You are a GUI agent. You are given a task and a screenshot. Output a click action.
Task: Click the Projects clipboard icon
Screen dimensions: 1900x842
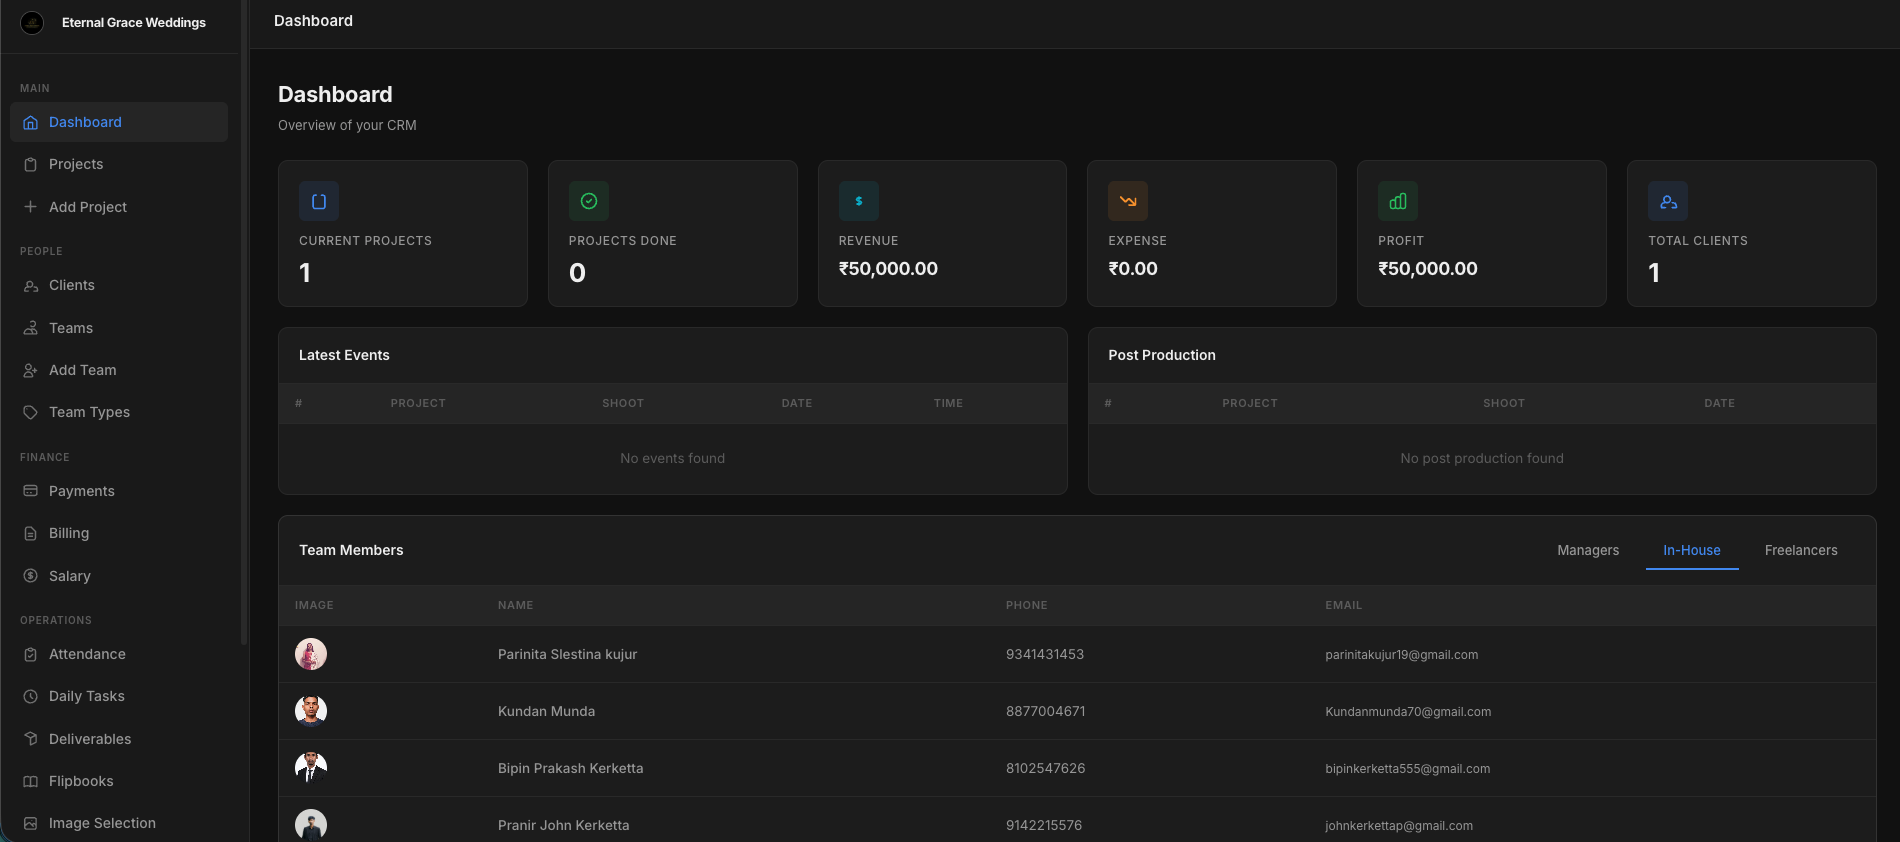click(30, 164)
